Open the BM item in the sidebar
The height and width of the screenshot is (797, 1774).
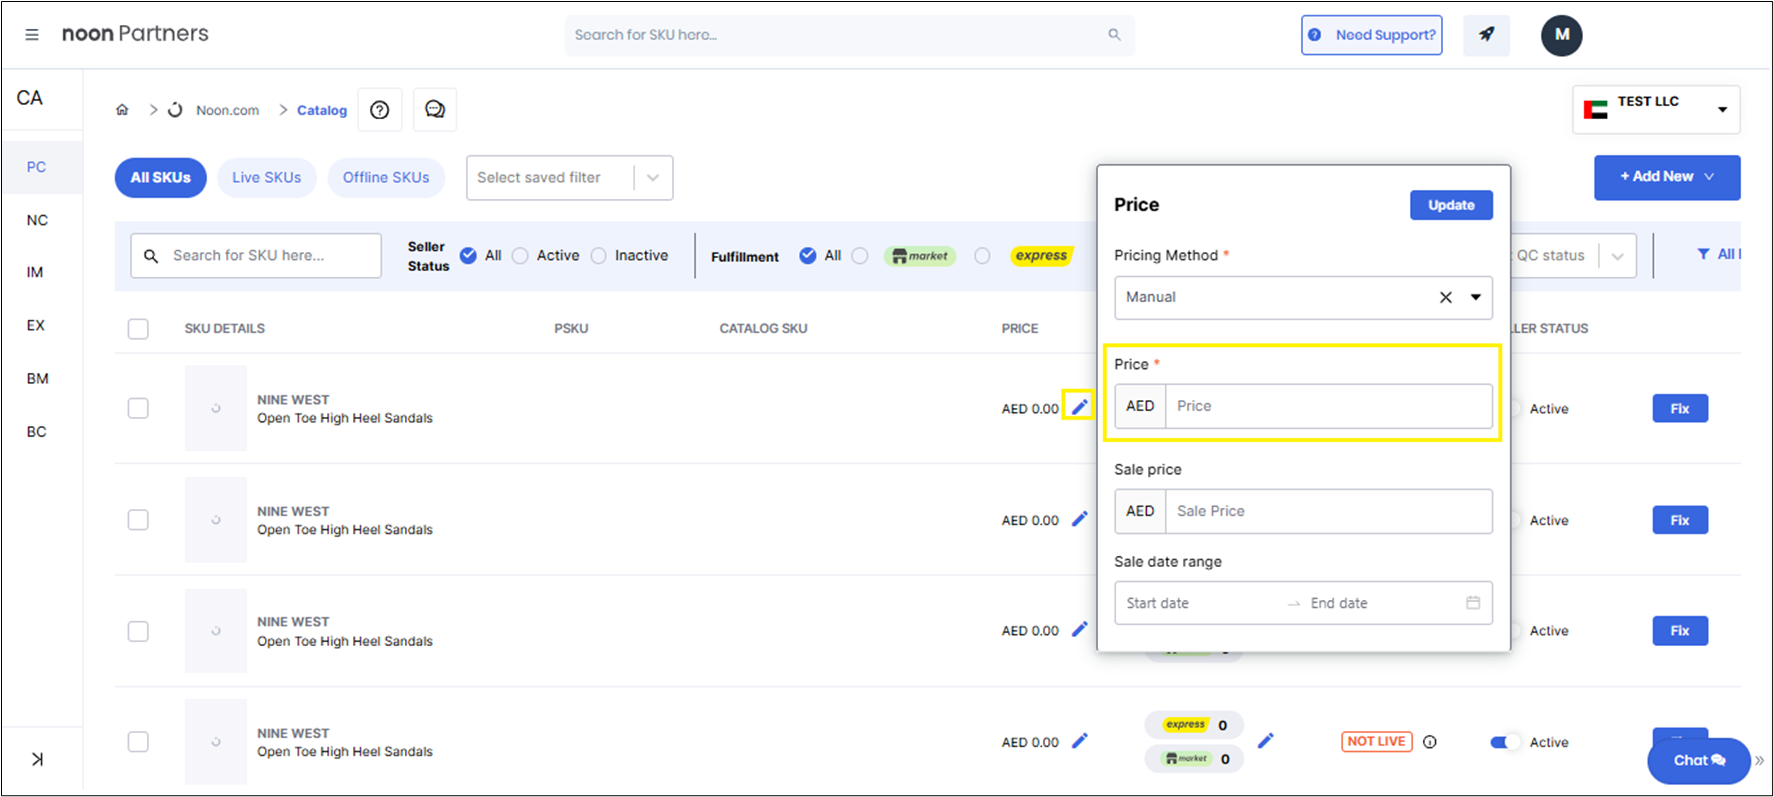pyautogui.click(x=38, y=378)
